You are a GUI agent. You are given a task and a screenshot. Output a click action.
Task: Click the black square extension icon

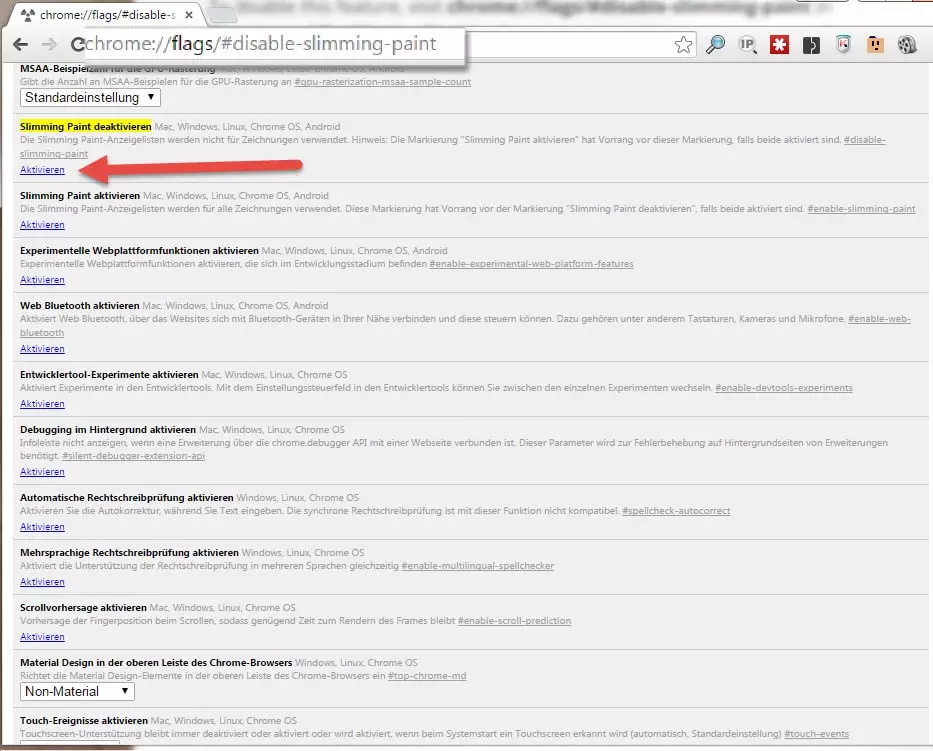click(811, 45)
